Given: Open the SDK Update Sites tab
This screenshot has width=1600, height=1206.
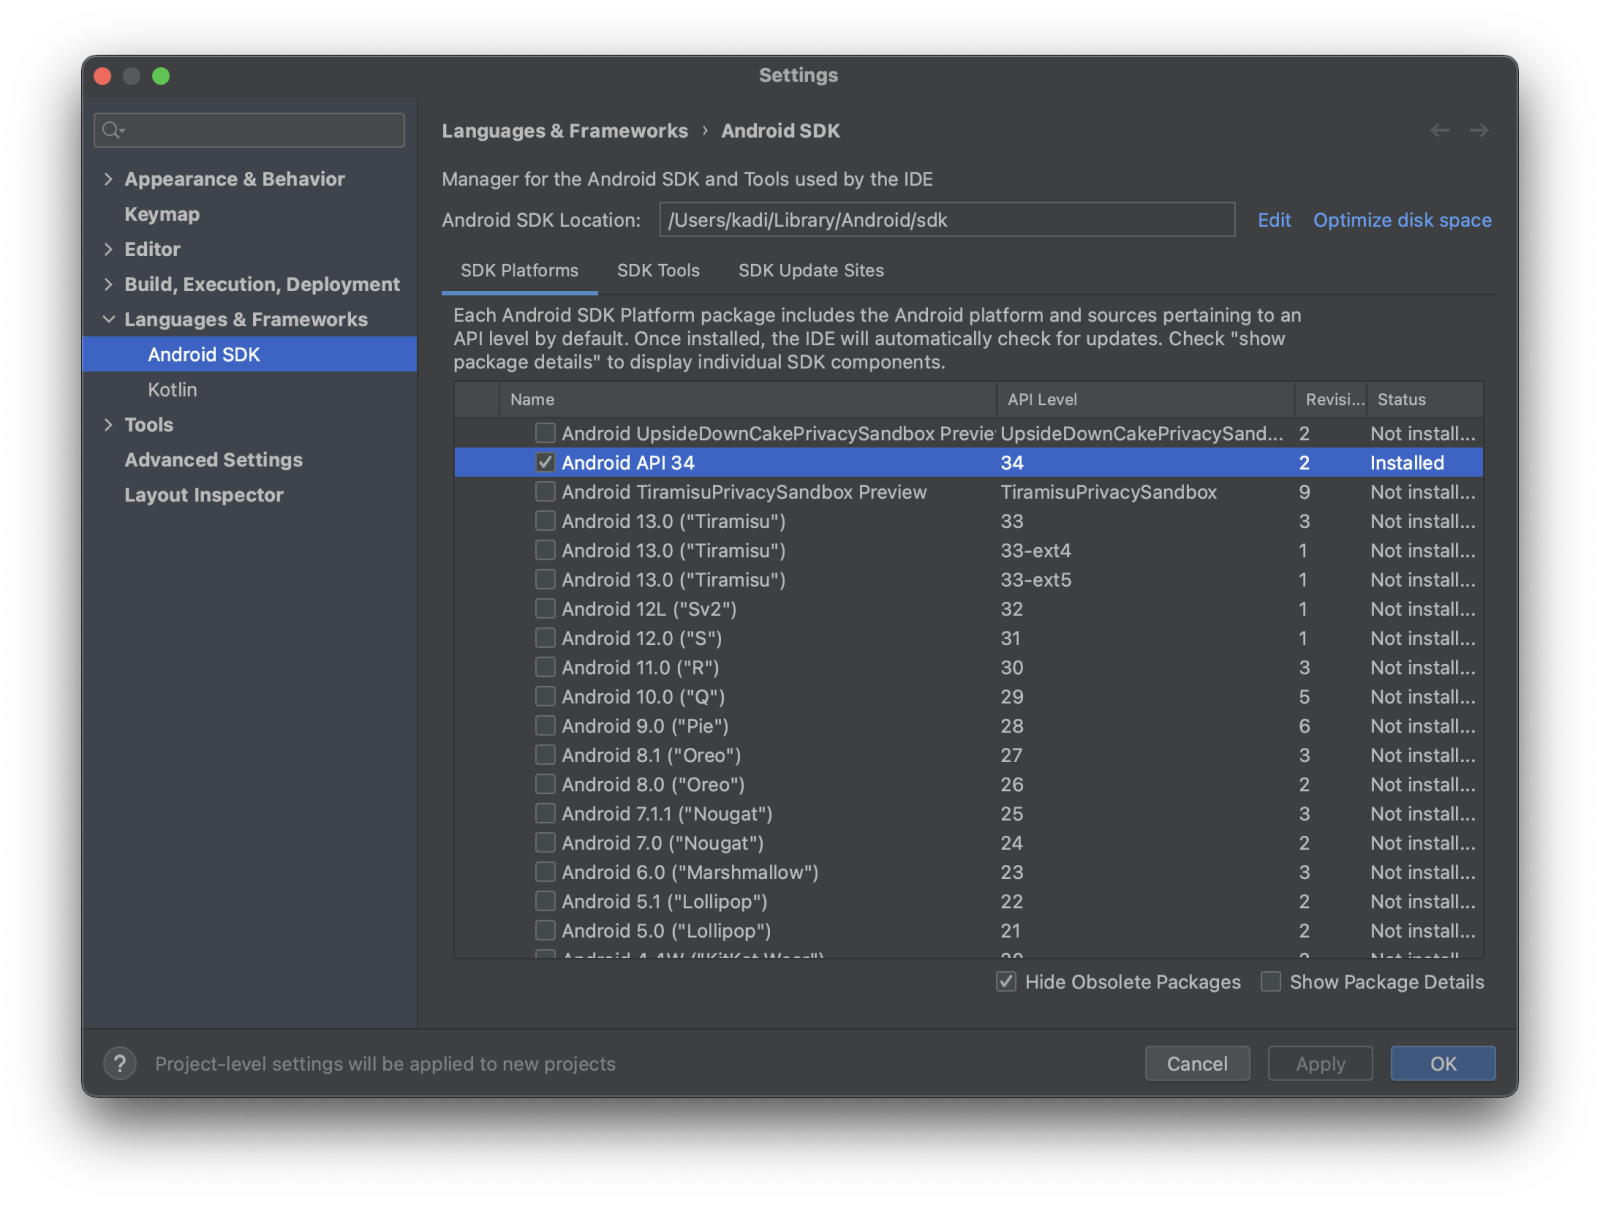Looking at the screenshot, I should (x=811, y=271).
